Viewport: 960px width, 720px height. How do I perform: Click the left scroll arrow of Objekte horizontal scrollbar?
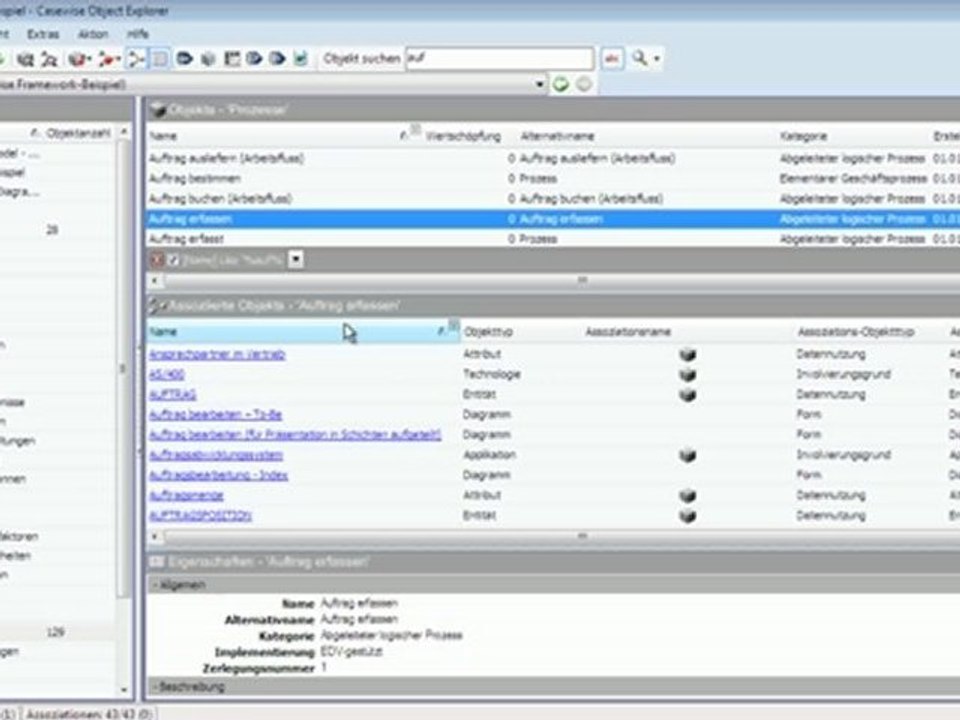click(x=155, y=280)
